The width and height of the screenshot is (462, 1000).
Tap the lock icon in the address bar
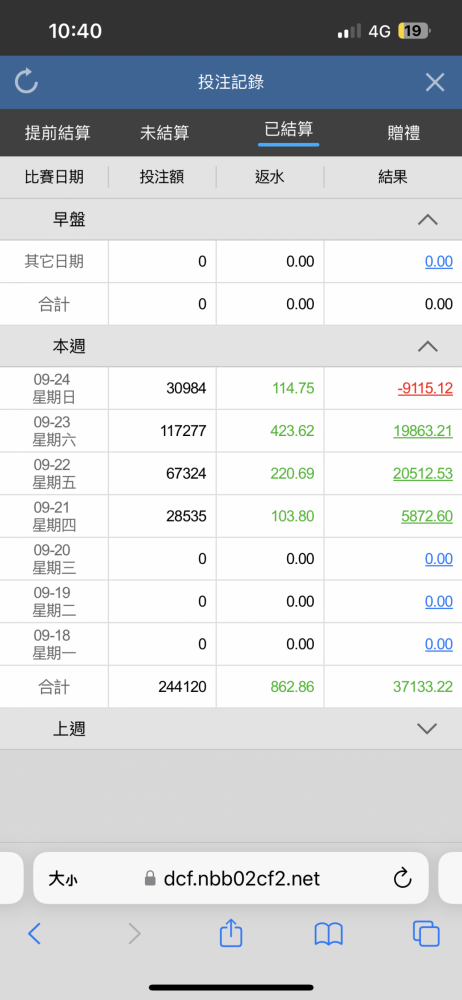pos(150,879)
